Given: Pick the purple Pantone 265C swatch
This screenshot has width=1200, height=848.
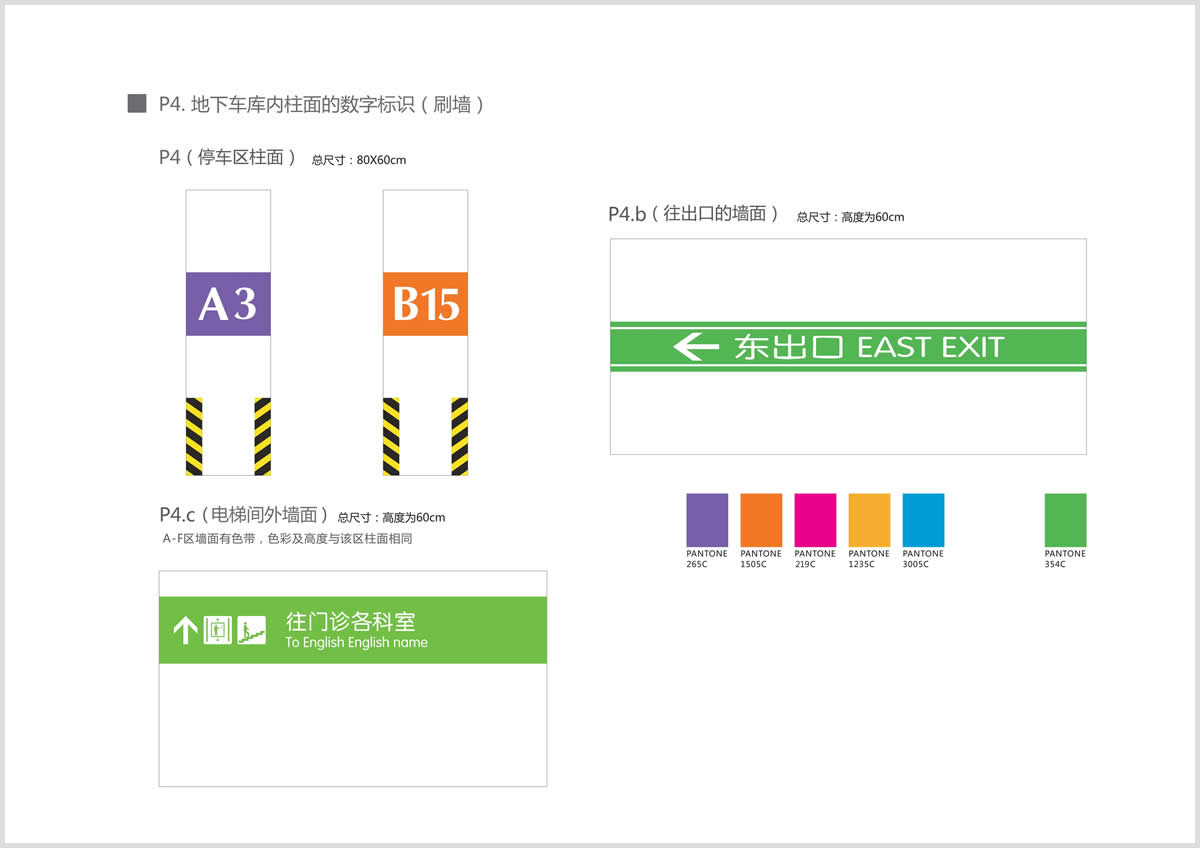Looking at the screenshot, I should (707, 520).
